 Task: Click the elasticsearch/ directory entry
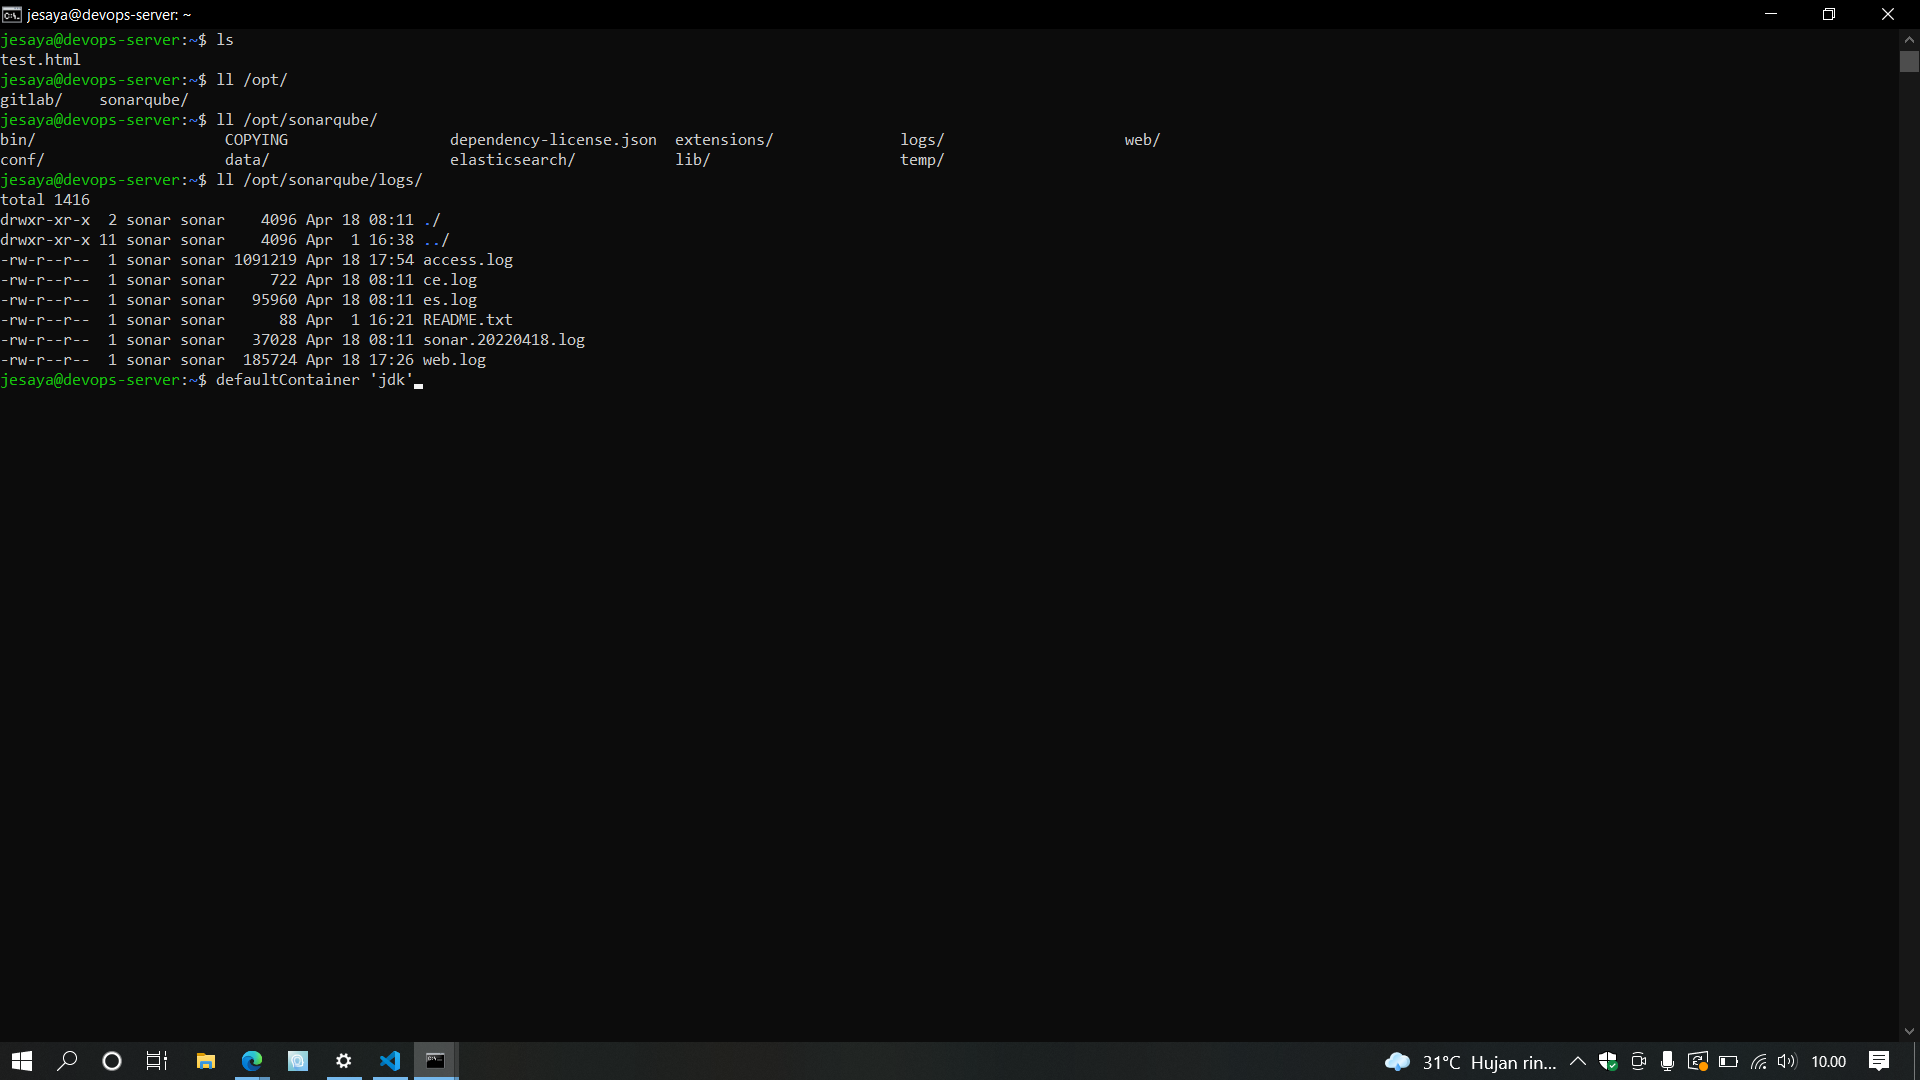pos(512,160)
